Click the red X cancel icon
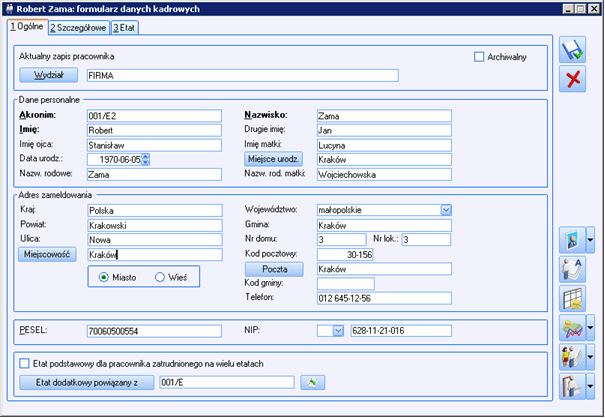 click(573, 80)
